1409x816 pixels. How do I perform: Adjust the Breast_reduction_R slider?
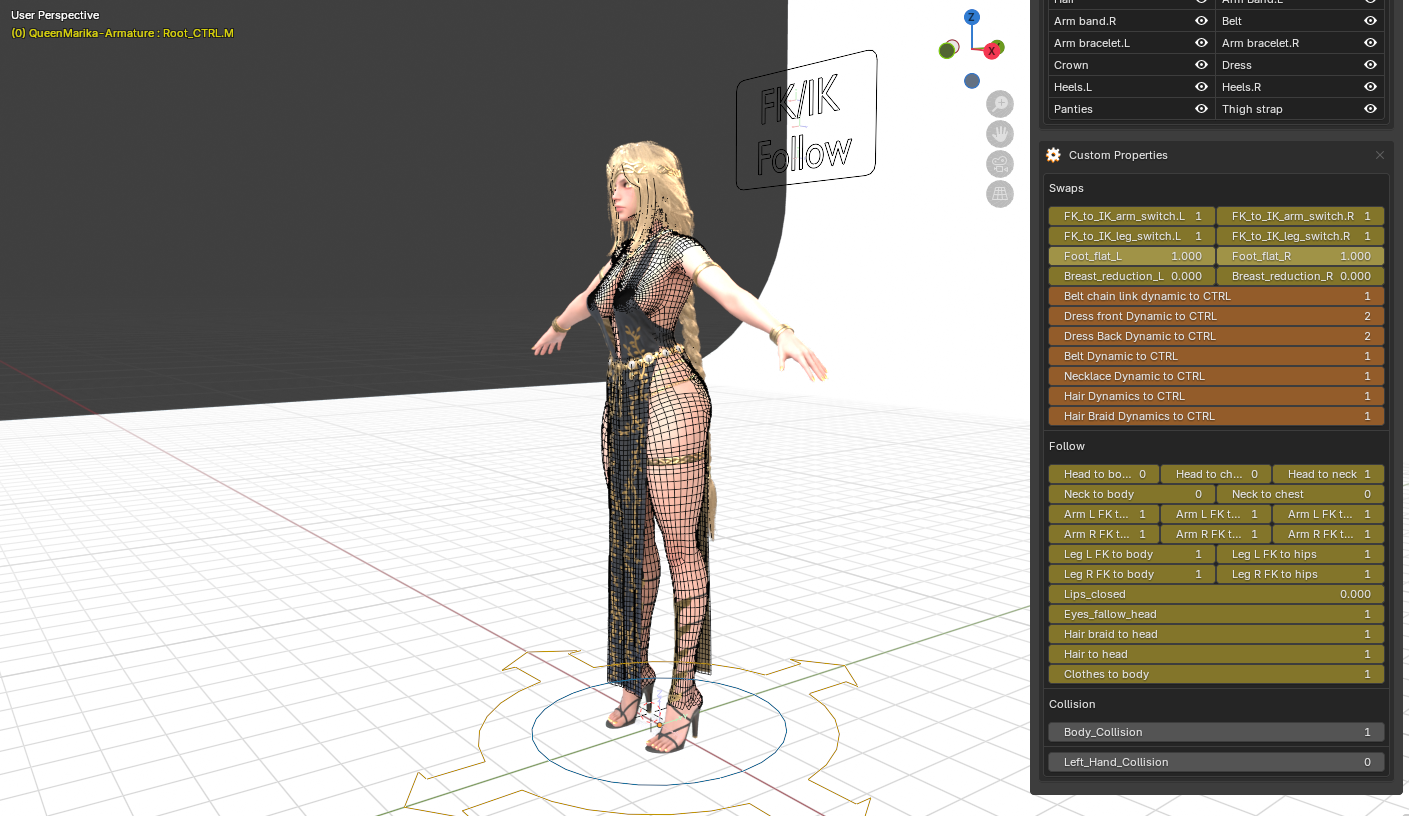(x=1300, y=276)
